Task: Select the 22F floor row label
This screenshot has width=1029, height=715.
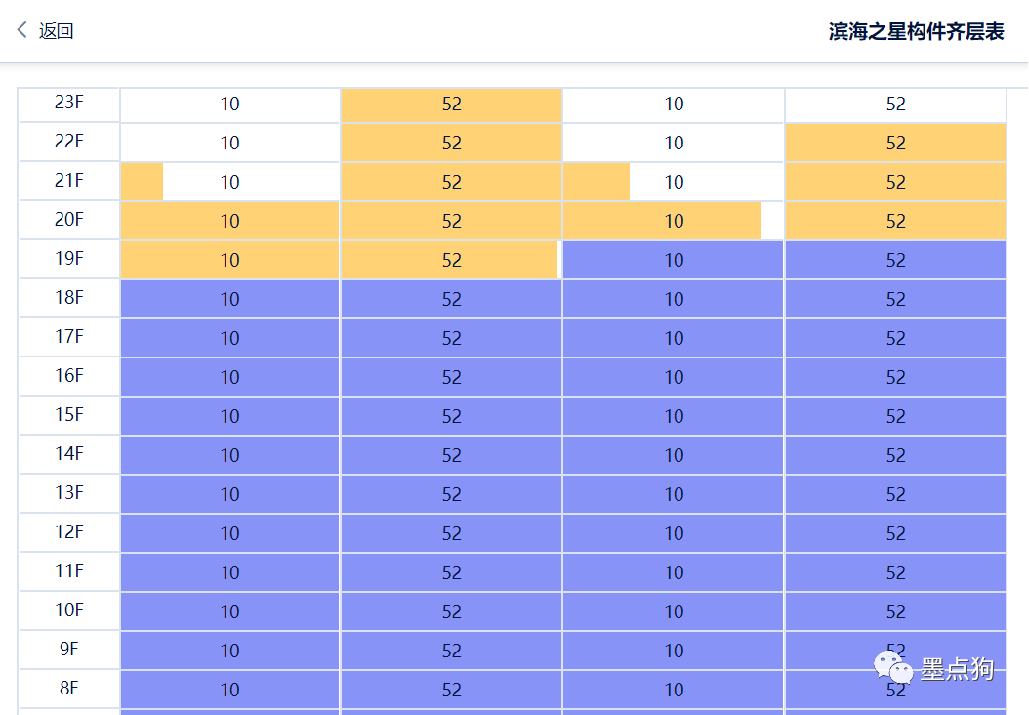Action: point(69,142)
